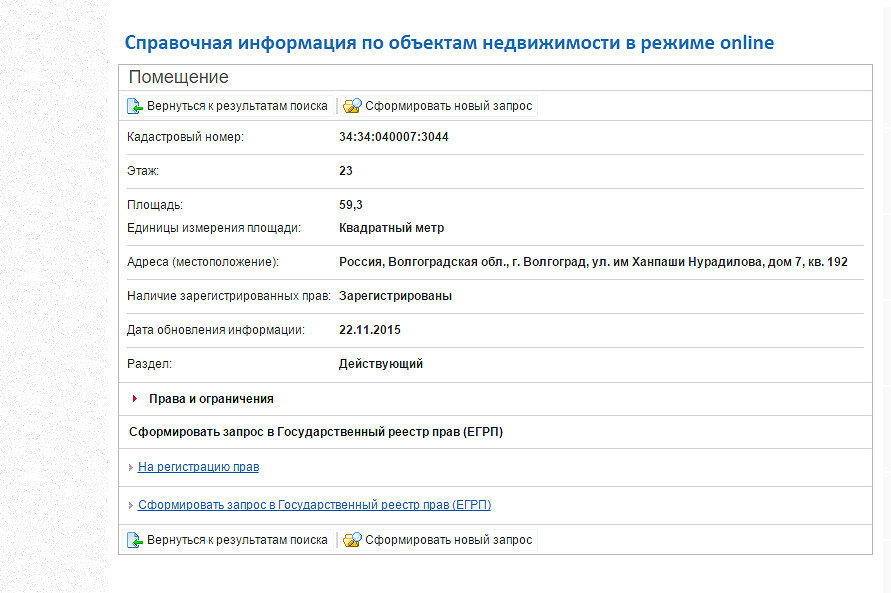The image size is (891, 593).
Task: Open the На регистрацию прав link
Action: 198,467
